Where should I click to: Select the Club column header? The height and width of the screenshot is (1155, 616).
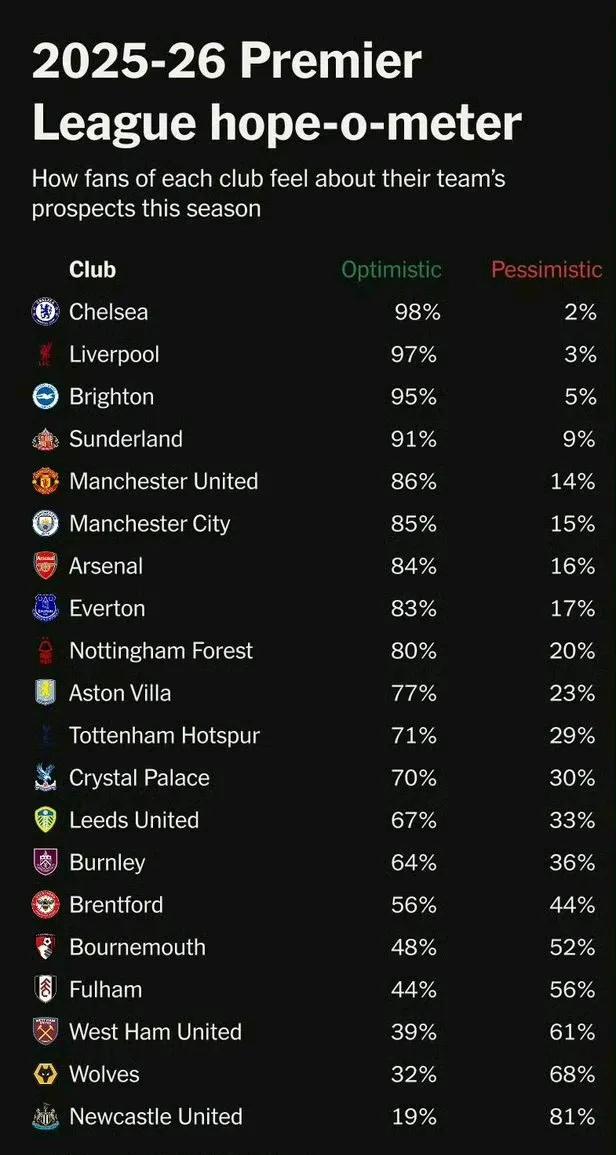coord(92,270)
